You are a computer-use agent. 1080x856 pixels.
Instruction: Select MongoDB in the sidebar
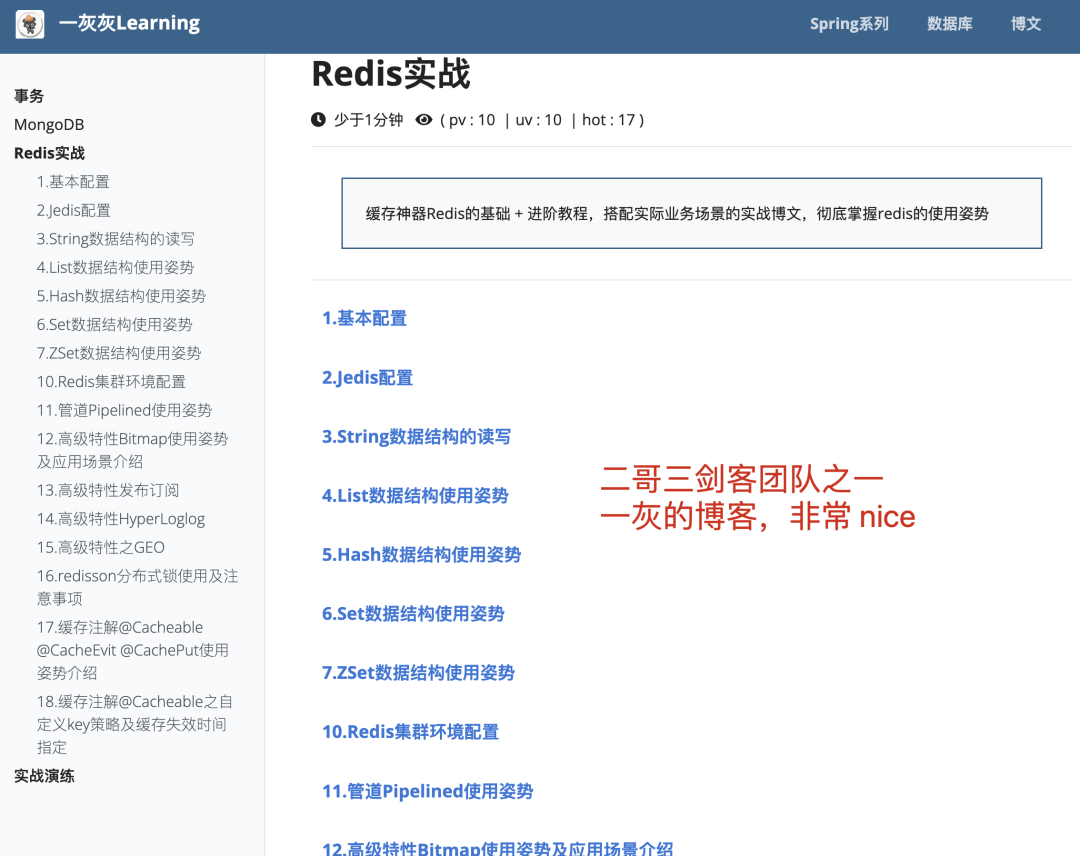[49, 125]
